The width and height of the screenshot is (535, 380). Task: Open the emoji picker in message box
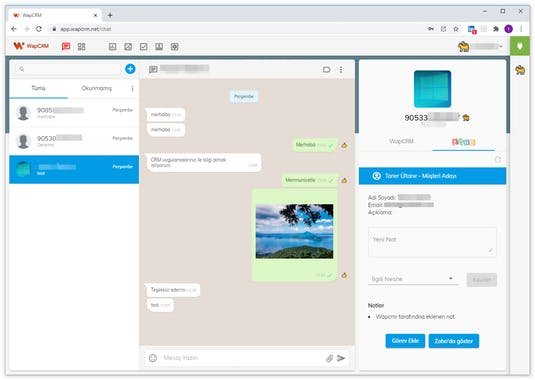(x=153, y=358)
